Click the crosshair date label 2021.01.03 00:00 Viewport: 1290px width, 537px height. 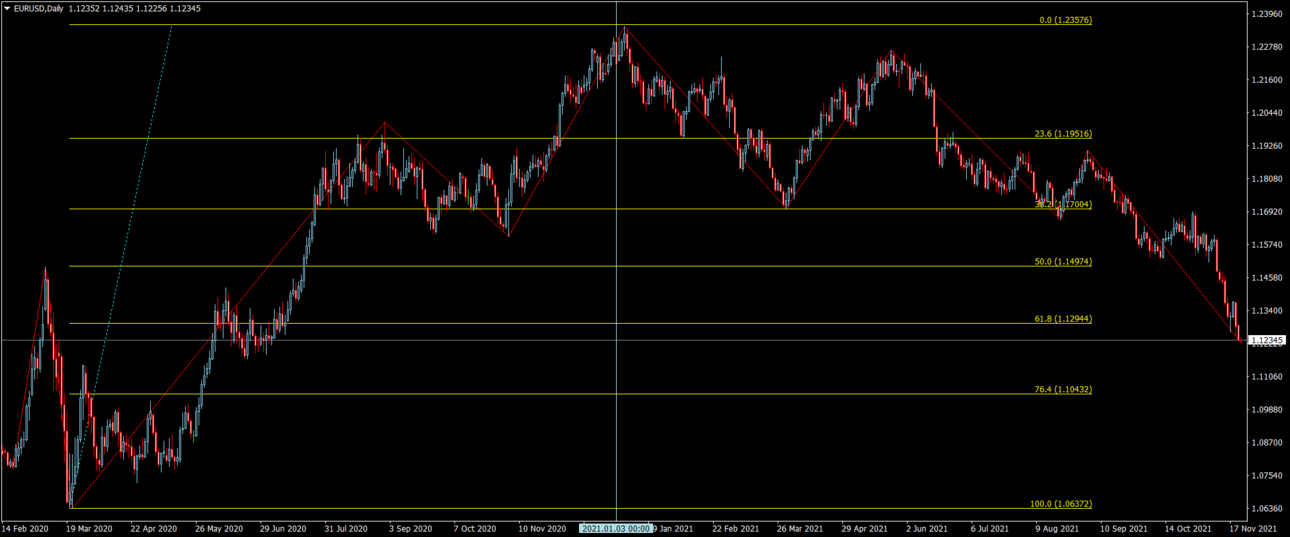pos(616,528)
